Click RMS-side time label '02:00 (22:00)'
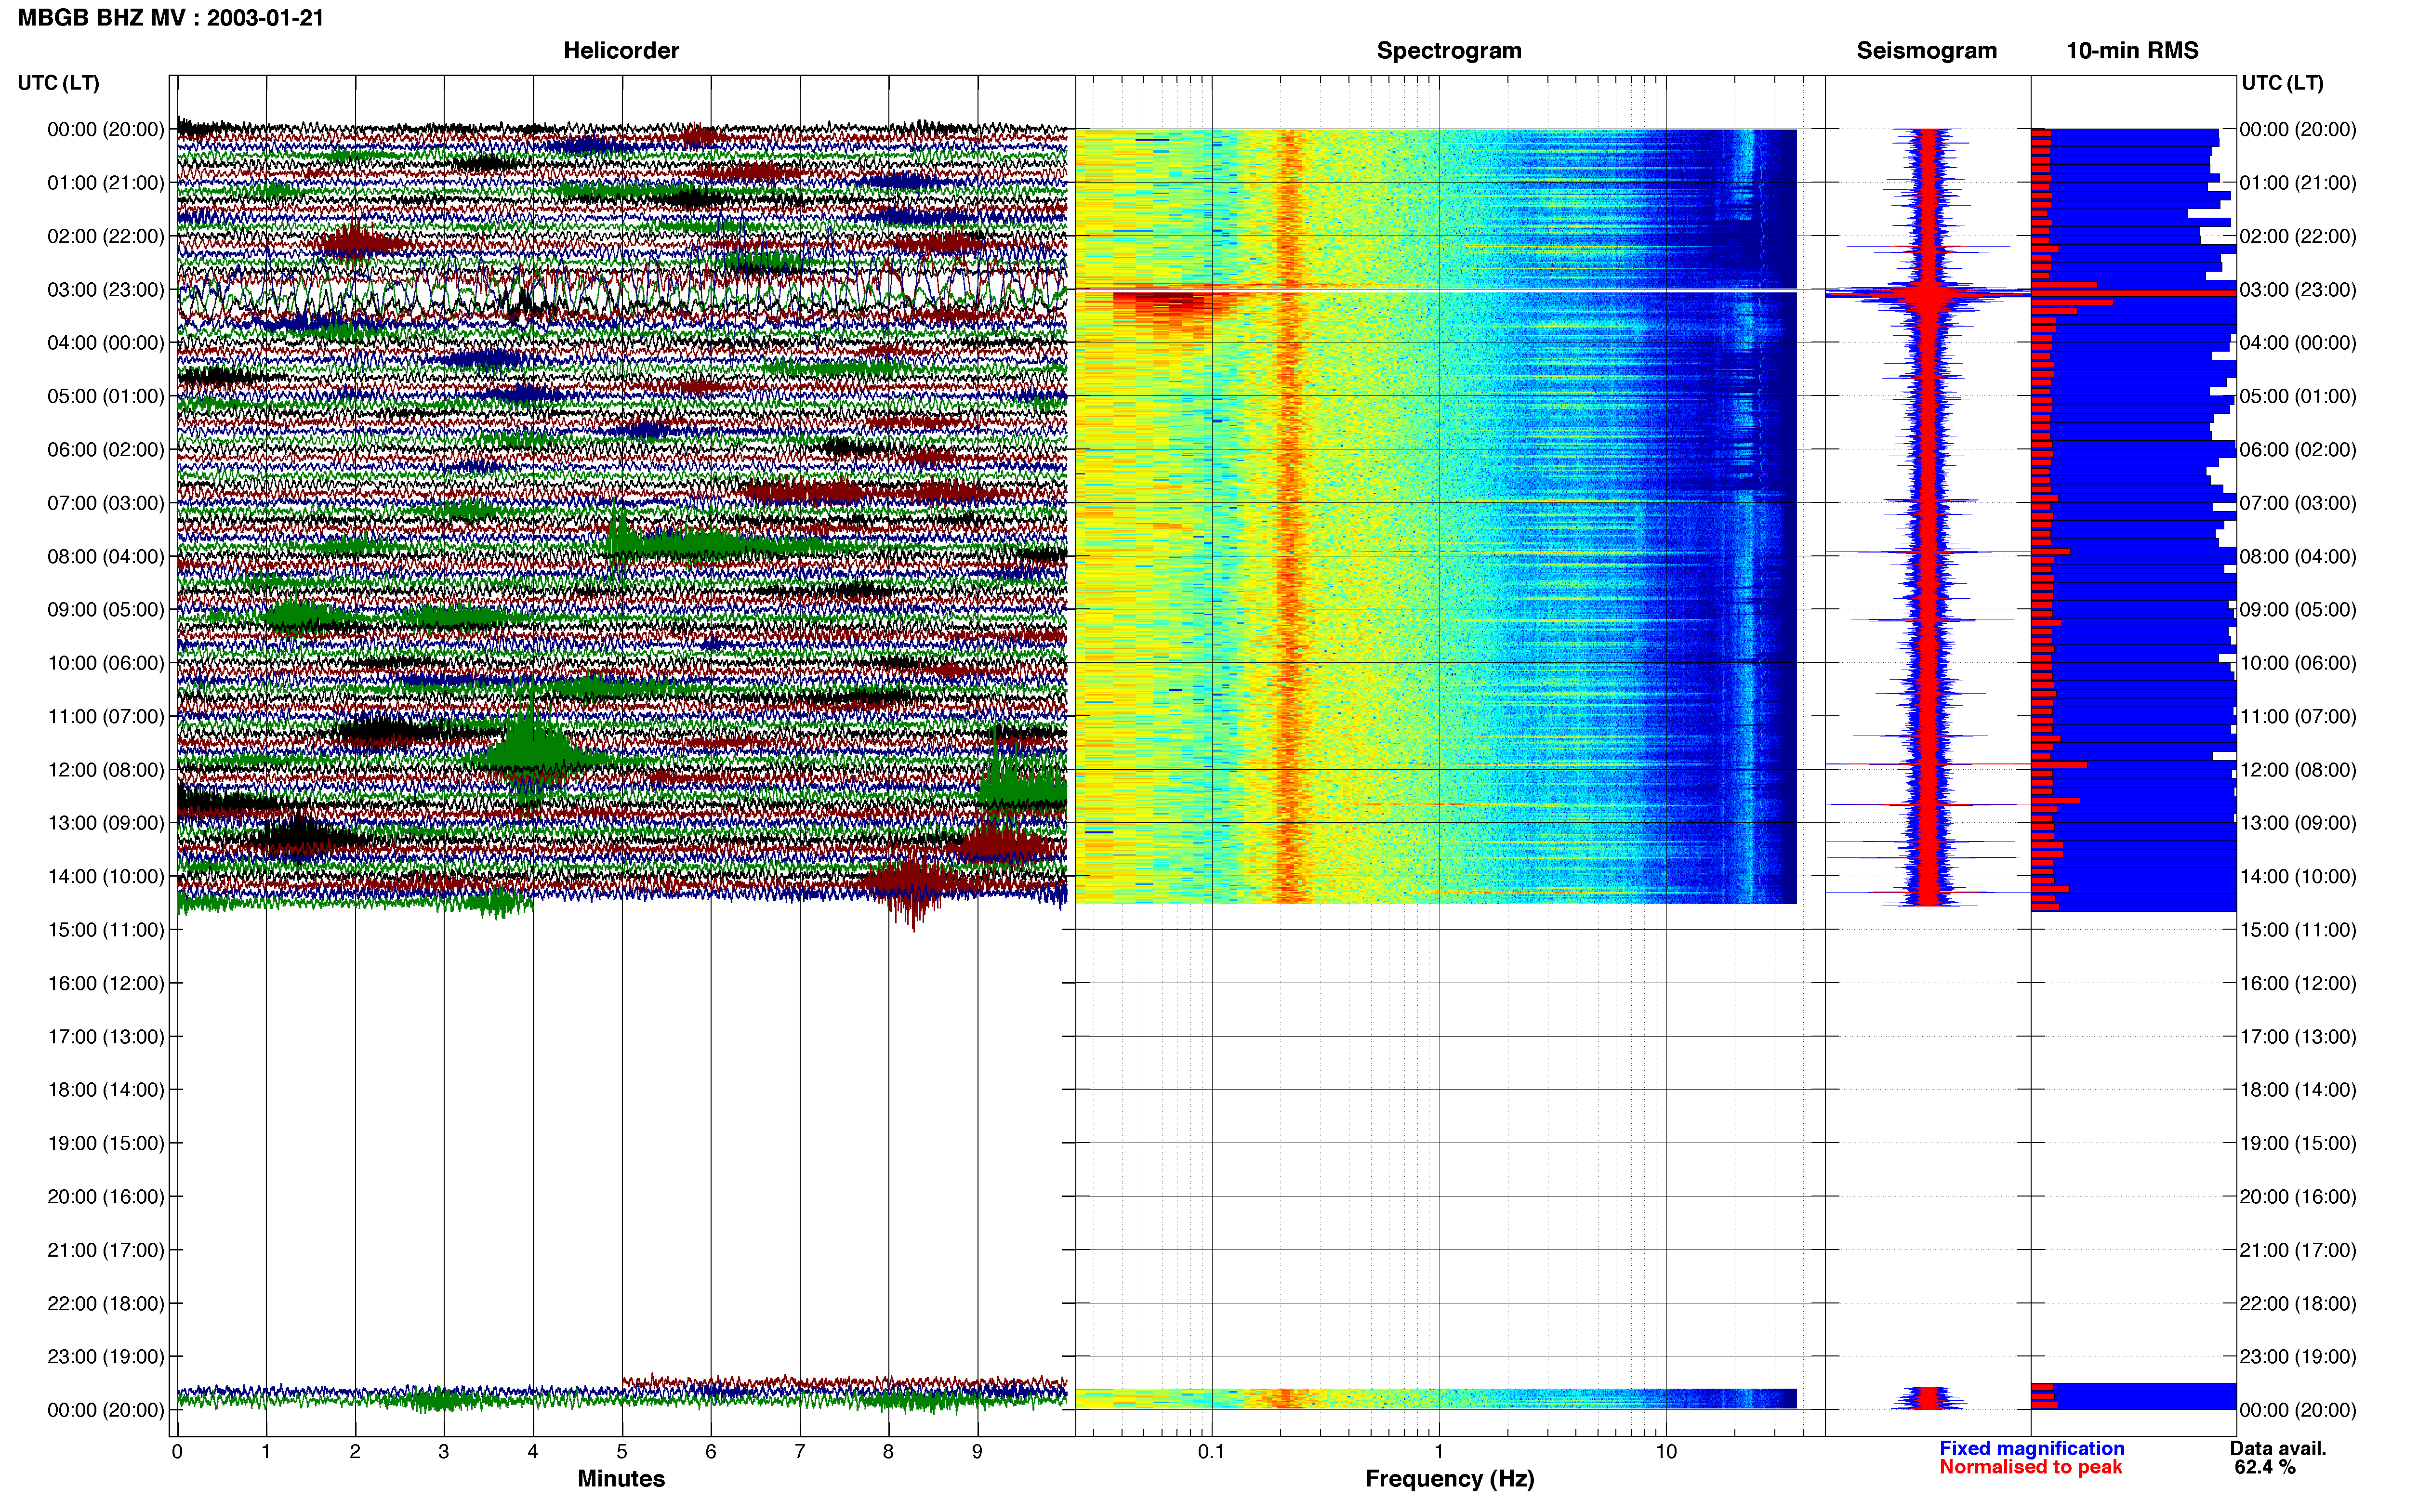Viewport: 2418px width, 1512px height. (x=2298, y=236)
